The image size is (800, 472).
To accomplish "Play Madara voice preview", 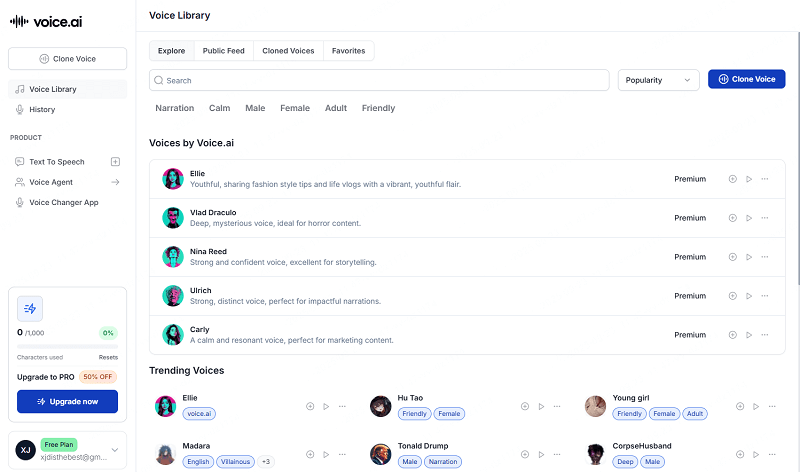I will (326, 455).
